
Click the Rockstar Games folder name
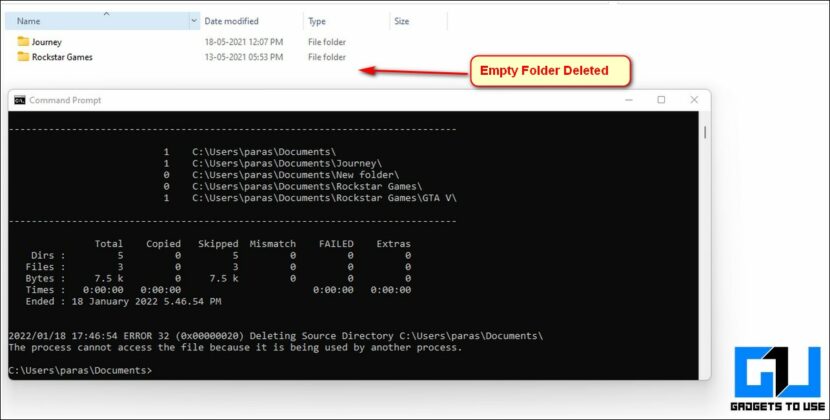tap(62, 57)
